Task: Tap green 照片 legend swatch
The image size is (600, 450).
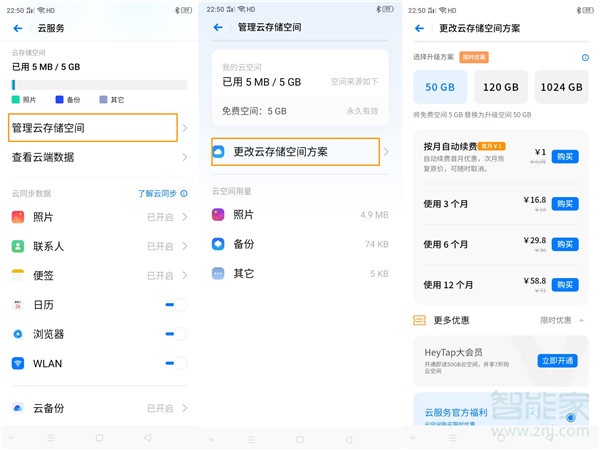Action: [15, 100]
